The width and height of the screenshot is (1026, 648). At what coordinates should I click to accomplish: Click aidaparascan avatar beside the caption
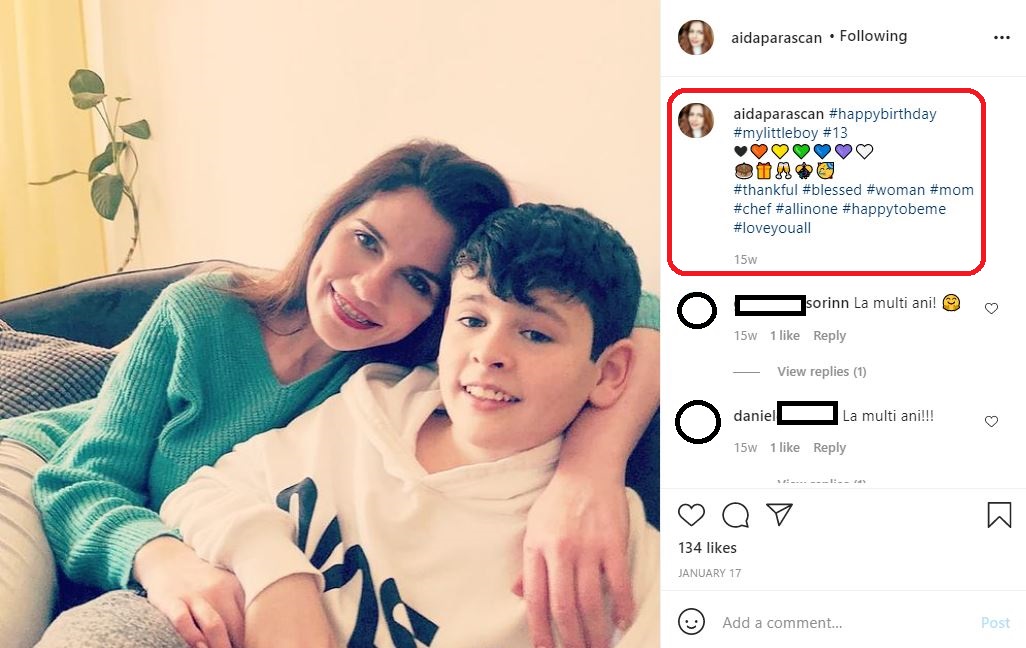[695, 120]
